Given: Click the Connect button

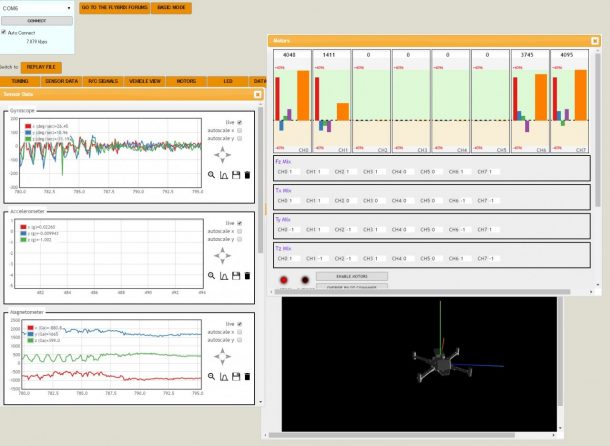Looking at the screenshot, I should (x=37, y=21).
